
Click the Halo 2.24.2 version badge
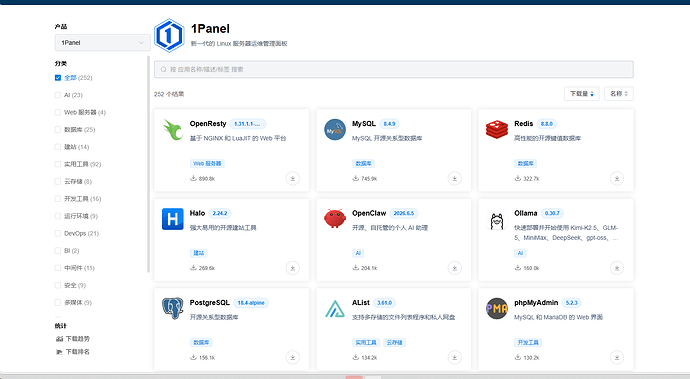click(x=220, y=213)
